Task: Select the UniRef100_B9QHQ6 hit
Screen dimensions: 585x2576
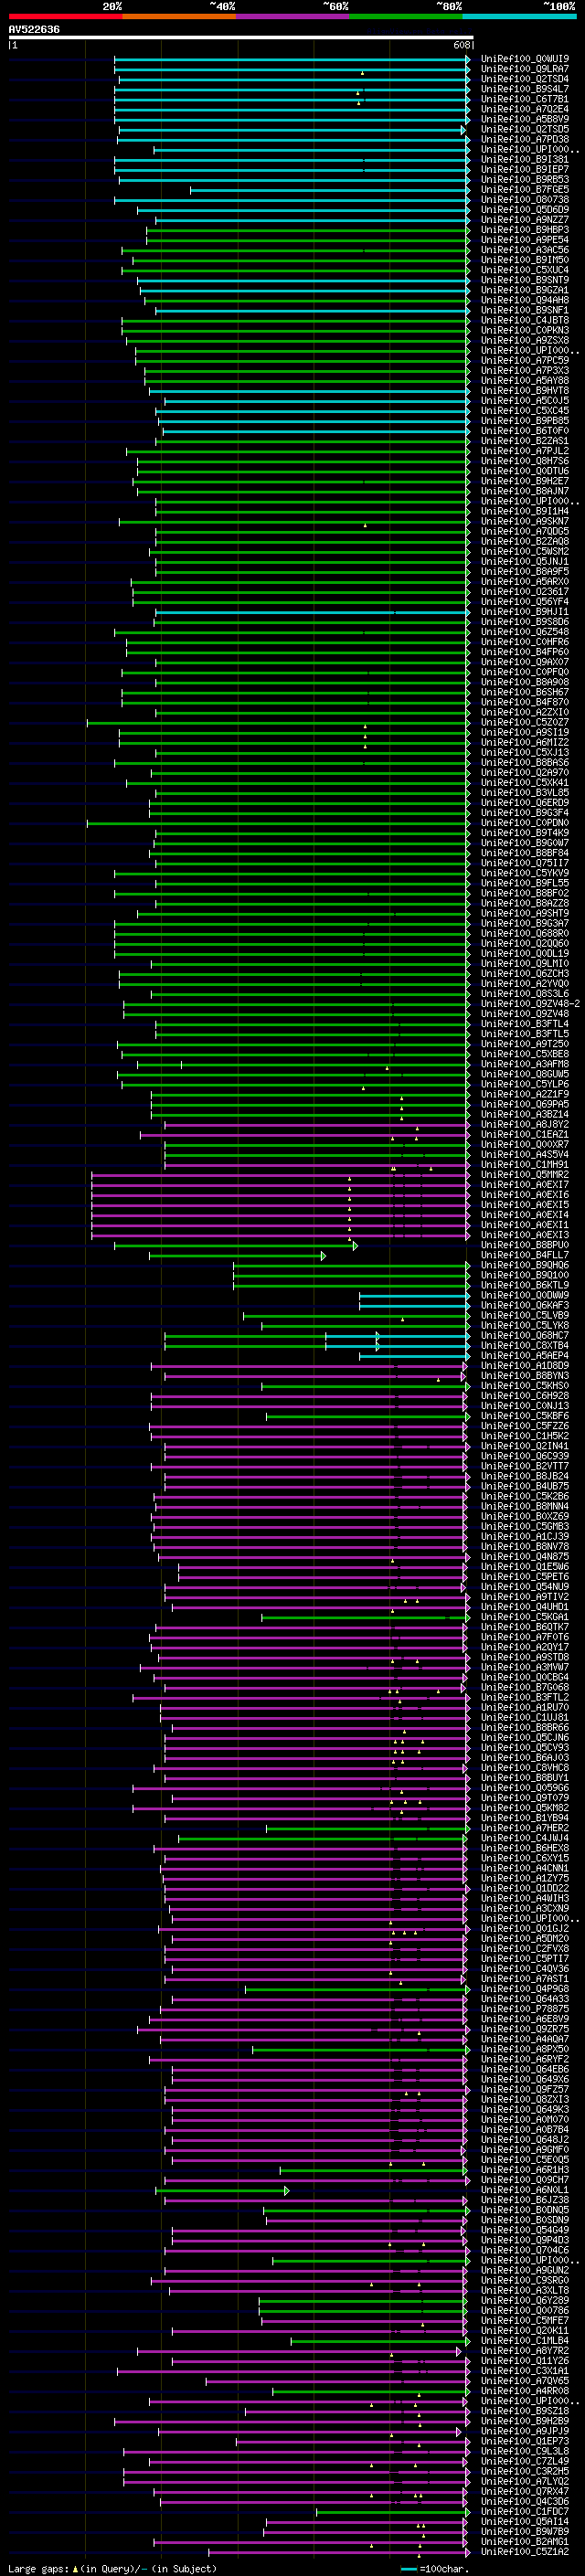Action: pos(525,1265)
